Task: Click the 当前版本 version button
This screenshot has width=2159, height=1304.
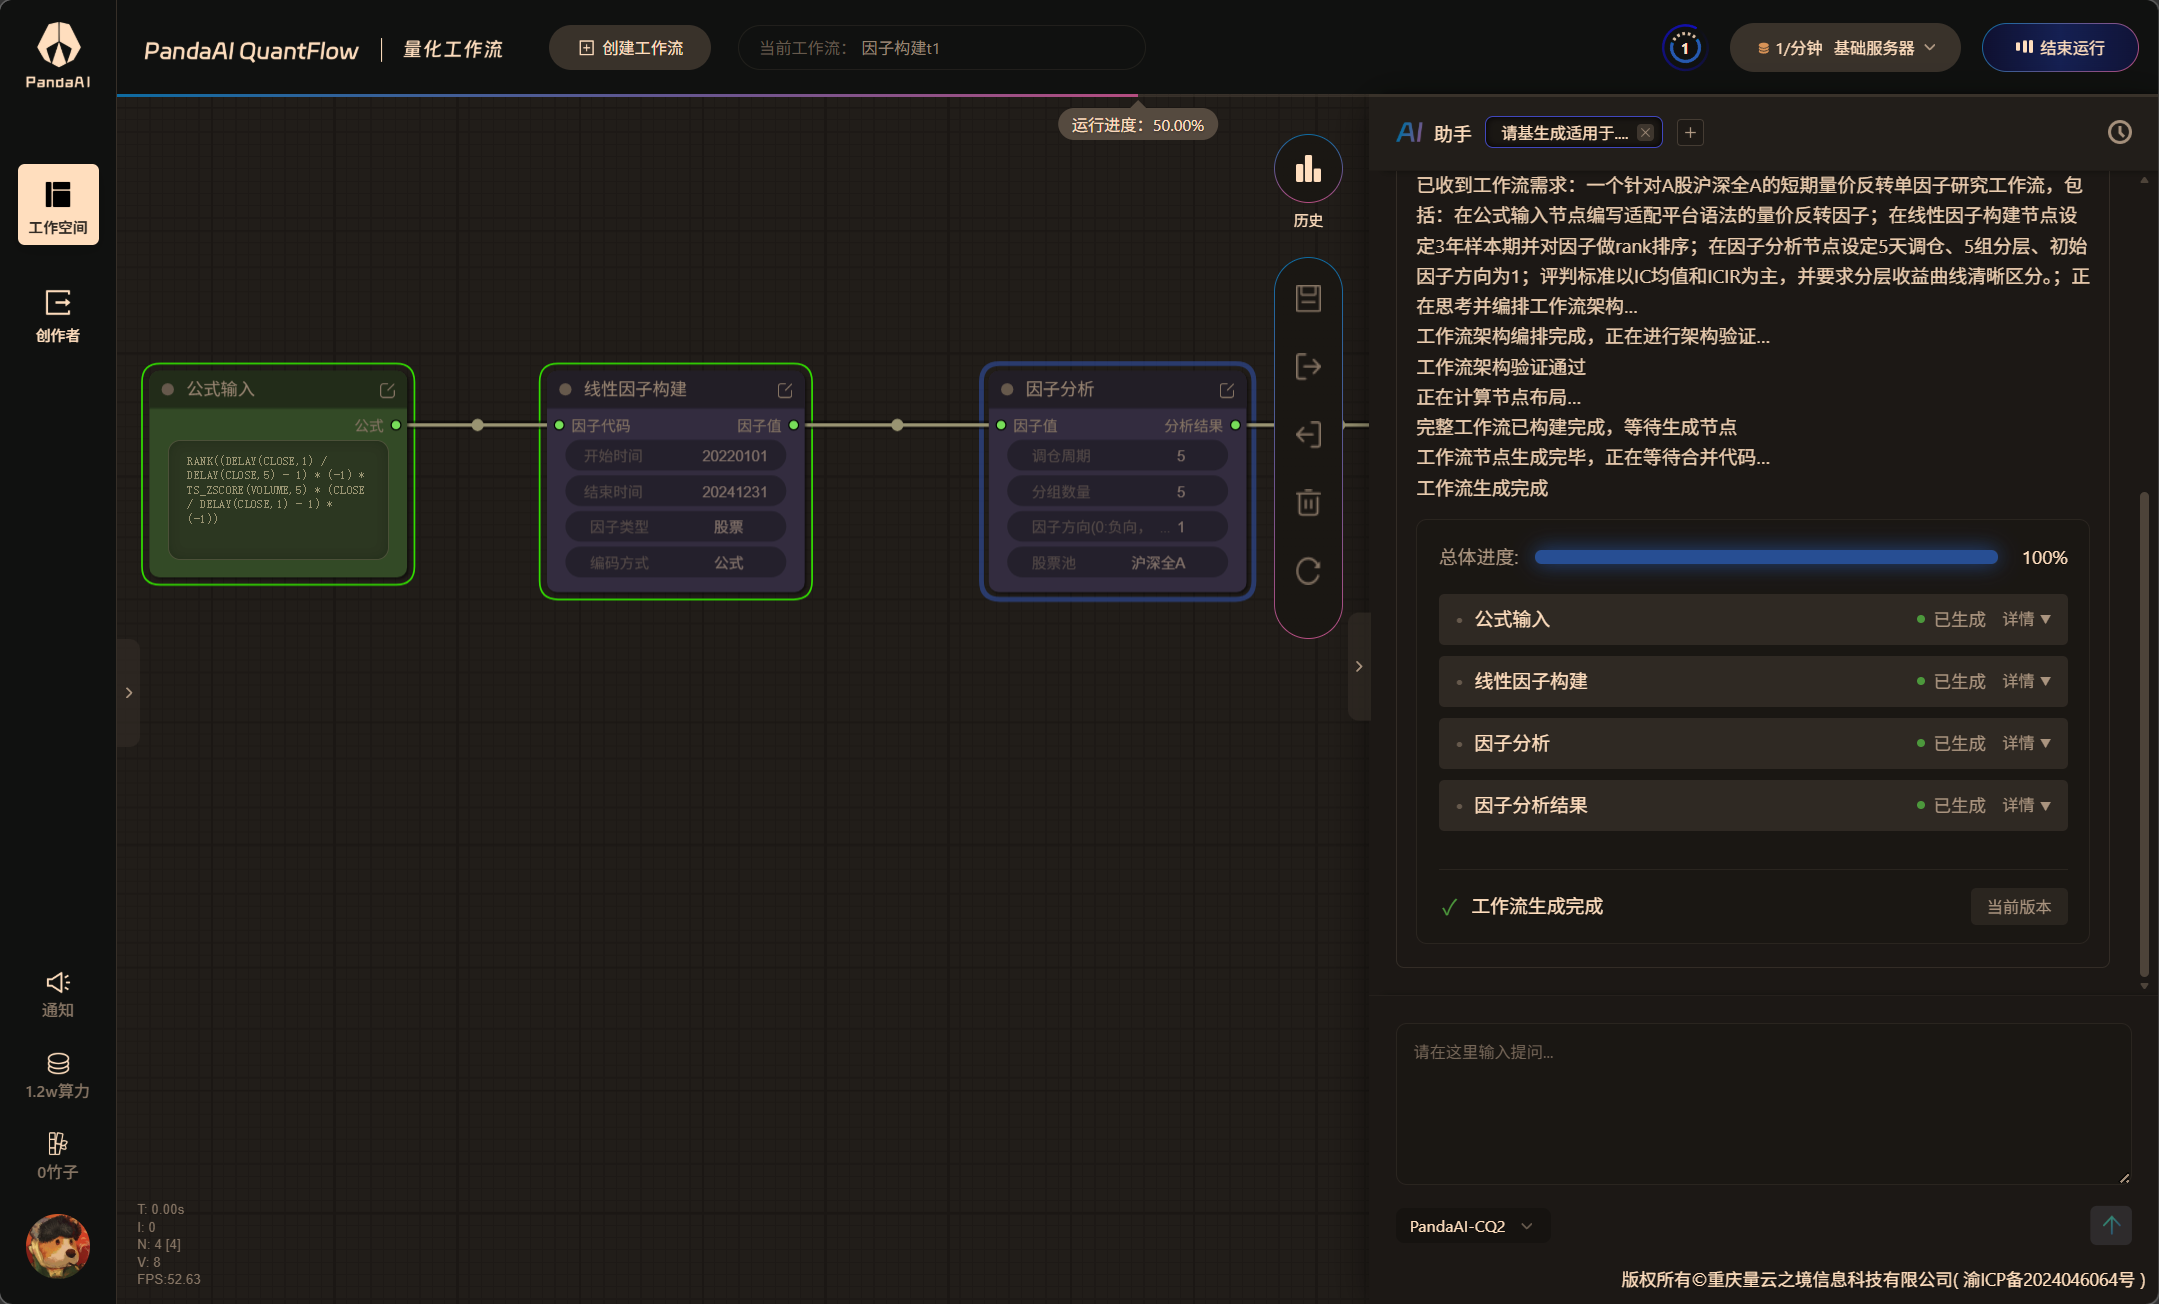Action: point(2018,906)
